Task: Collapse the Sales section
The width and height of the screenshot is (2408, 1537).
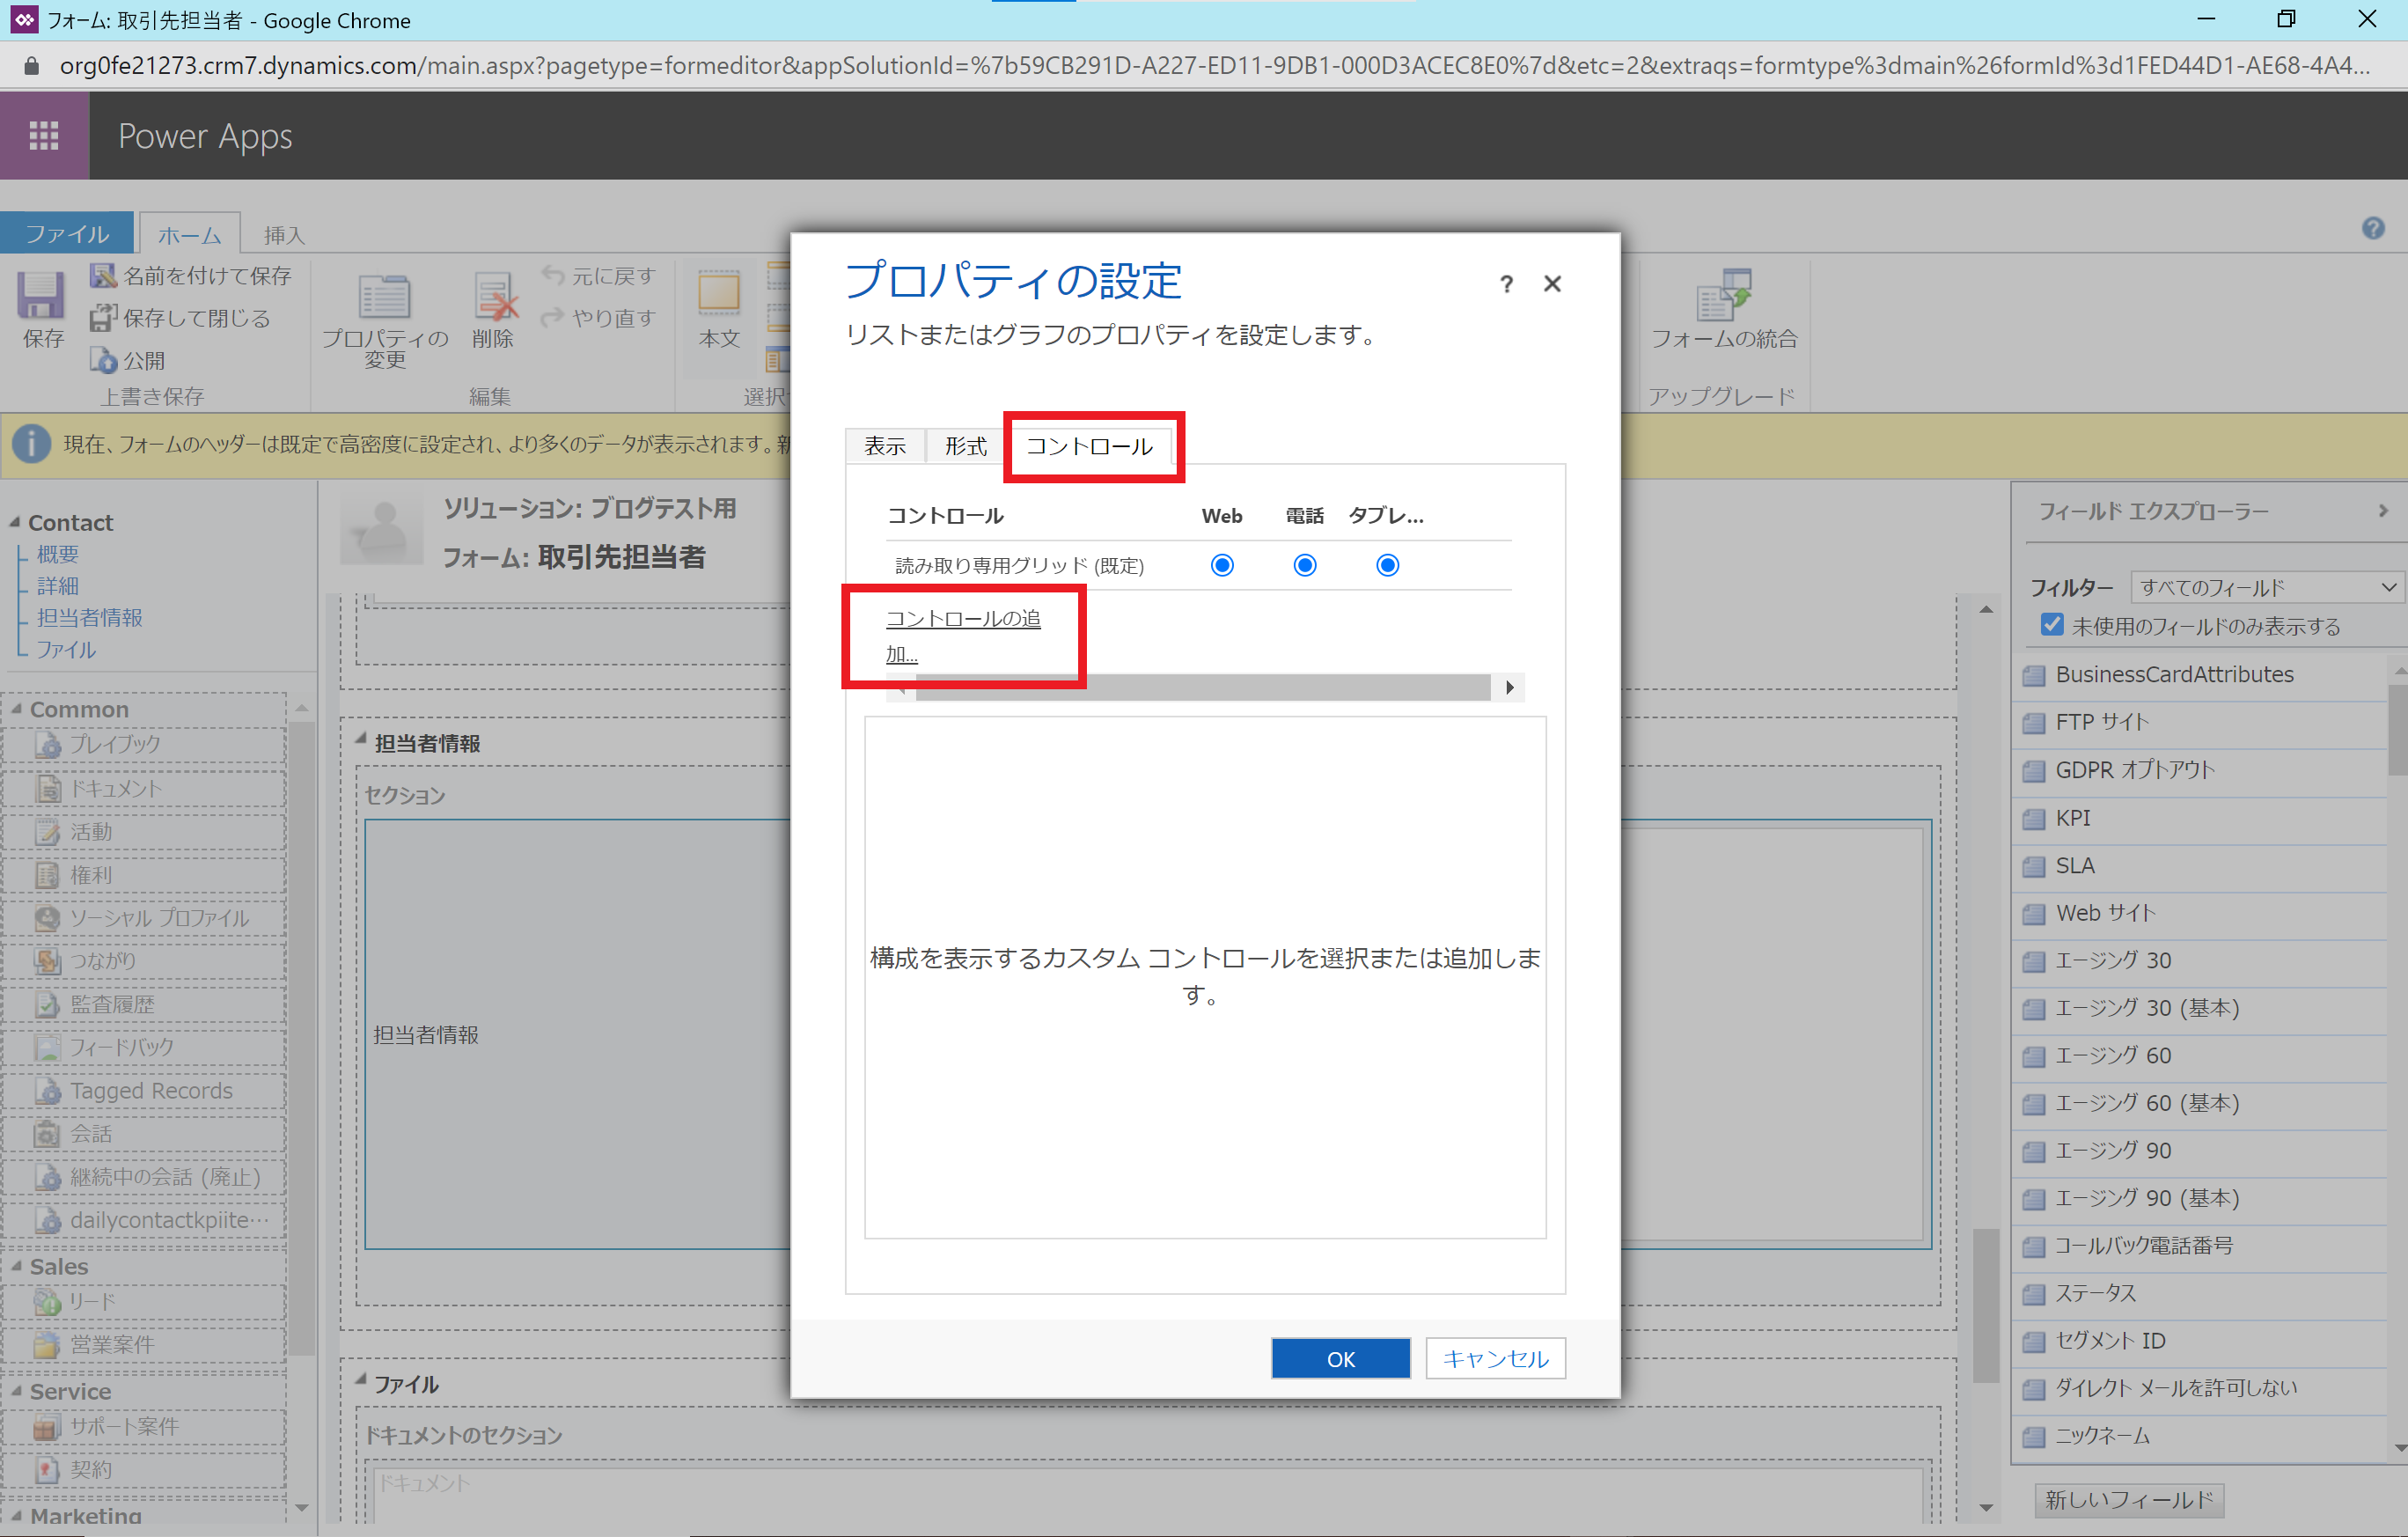Action: tap(16, 1265)
